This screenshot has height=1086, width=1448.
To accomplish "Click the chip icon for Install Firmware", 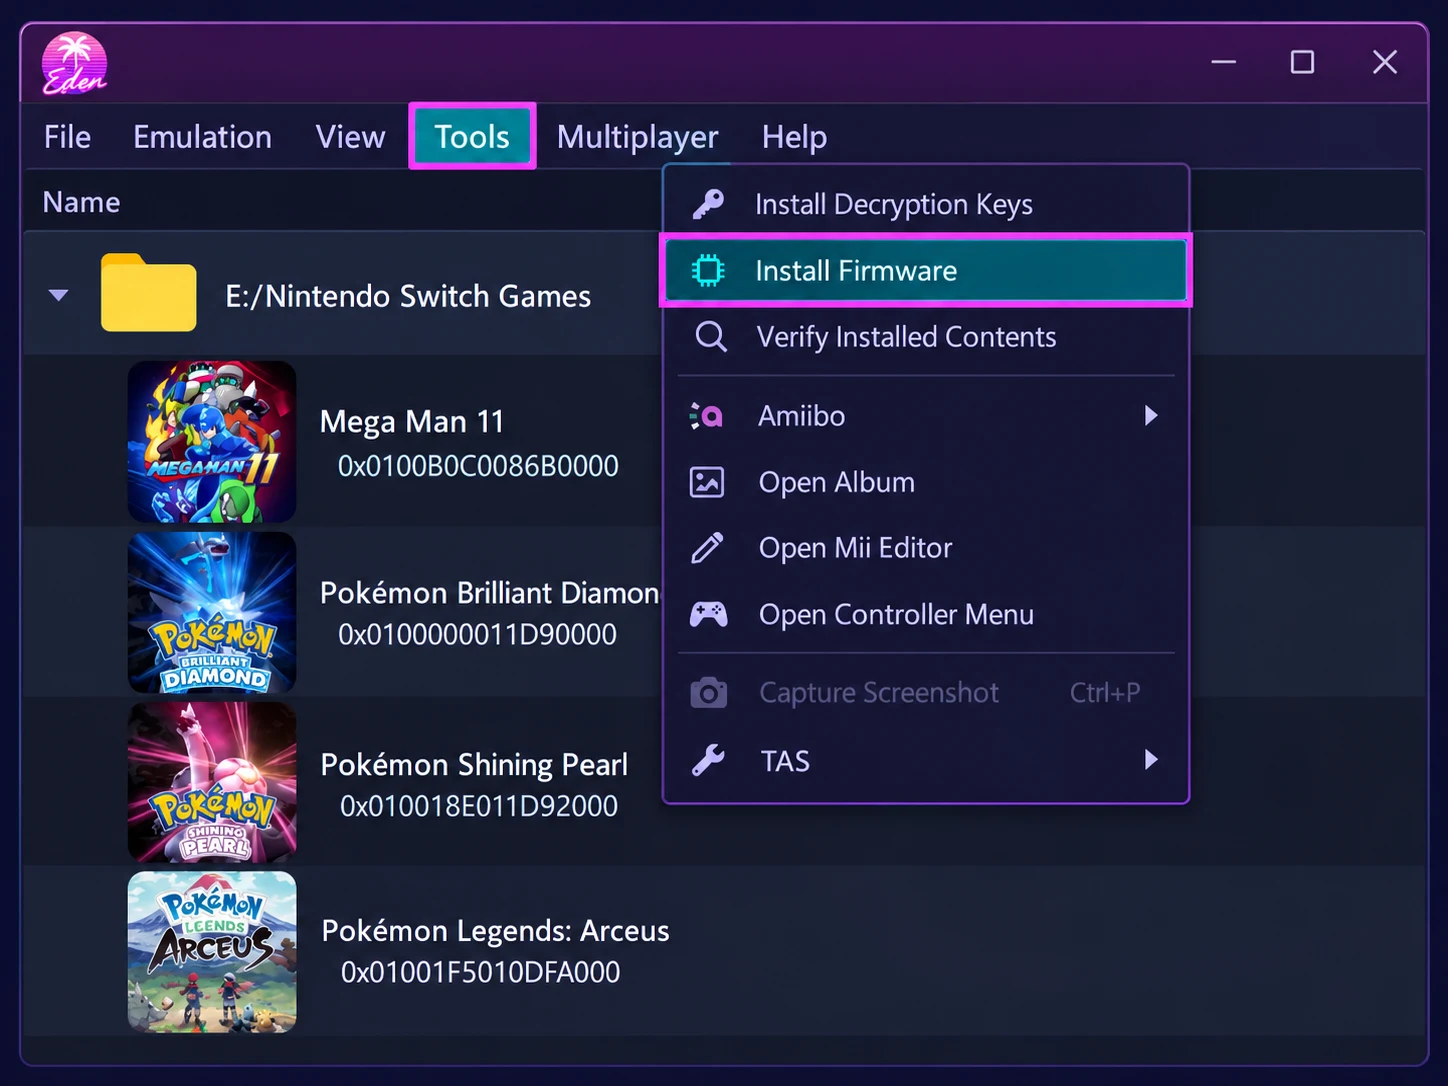I will (x=708, y=271).
